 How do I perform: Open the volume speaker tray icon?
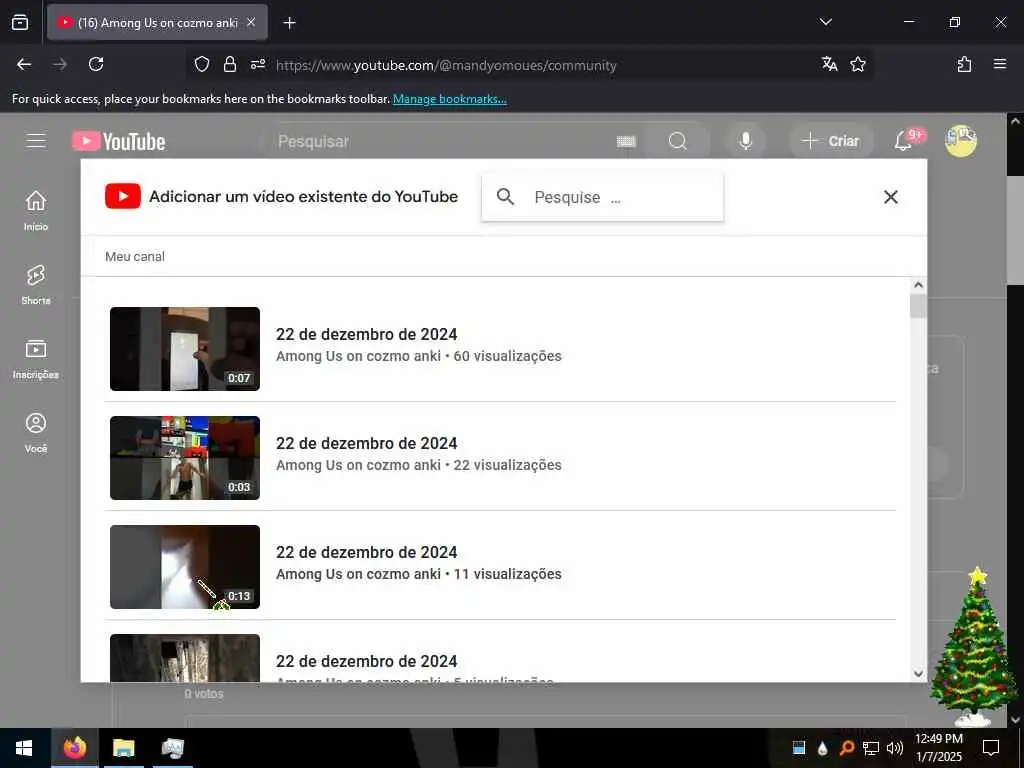click(895, 748)
